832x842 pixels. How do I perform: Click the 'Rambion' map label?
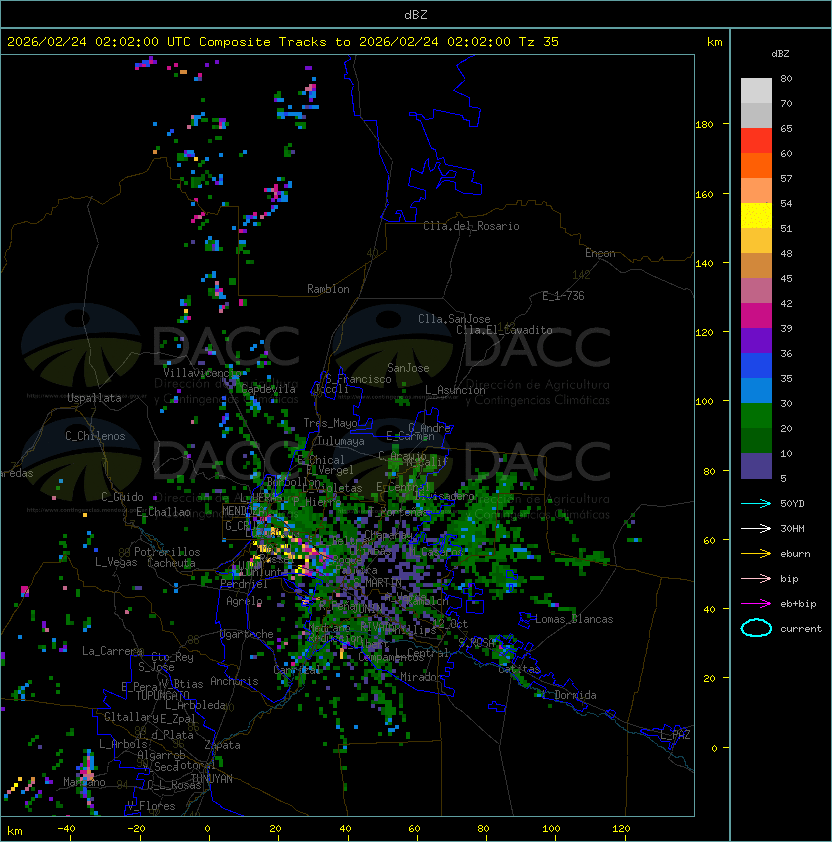(328, 289)
